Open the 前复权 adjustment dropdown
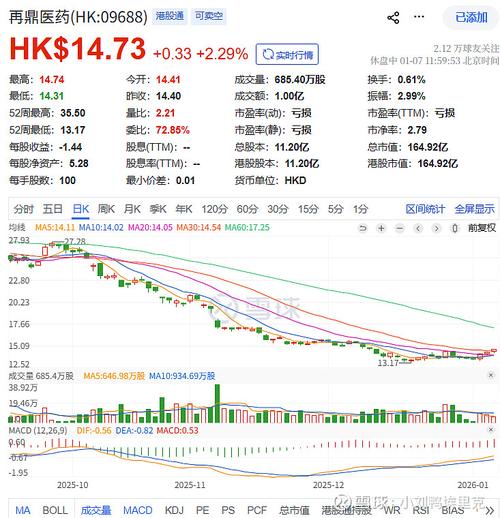Screen dimensions: 500x518 pyautogui.click(x=482, y=228)
